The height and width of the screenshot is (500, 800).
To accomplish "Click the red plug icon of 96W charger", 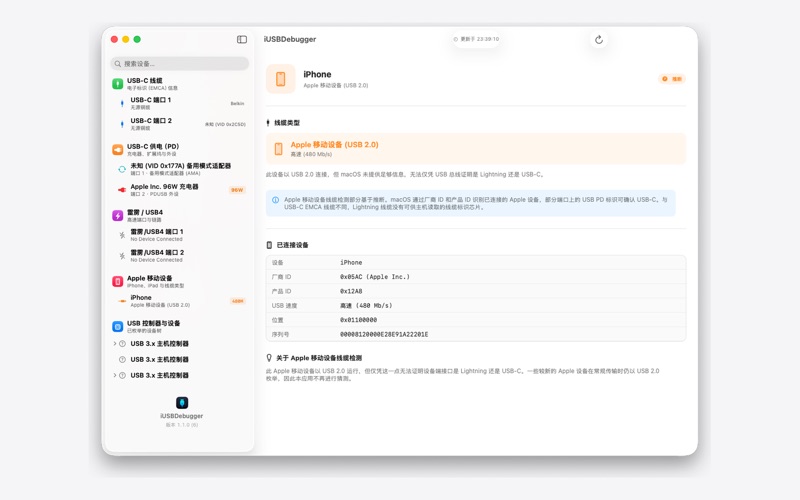I will (122, 190).
